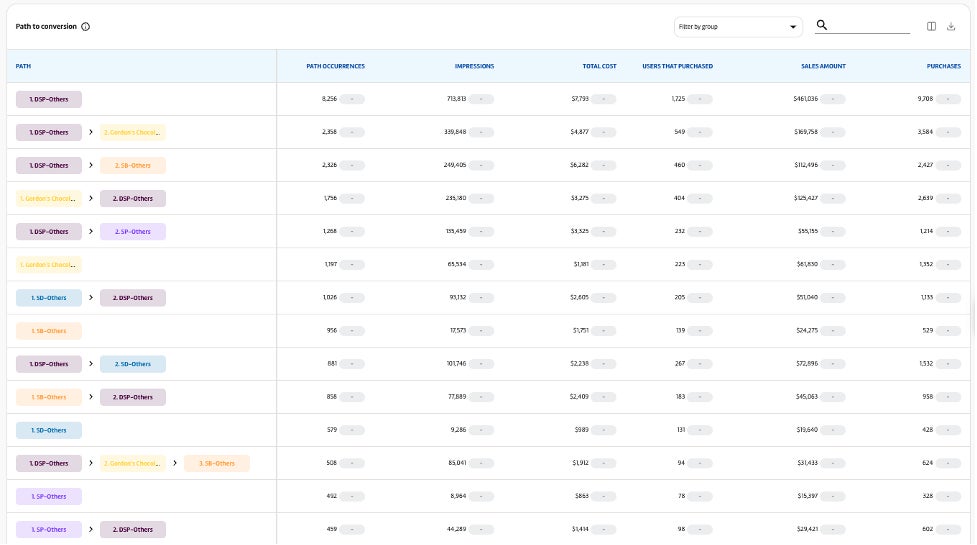Click the Path column header
Viewport: 977px width, 545px height.
click(23, 66)
